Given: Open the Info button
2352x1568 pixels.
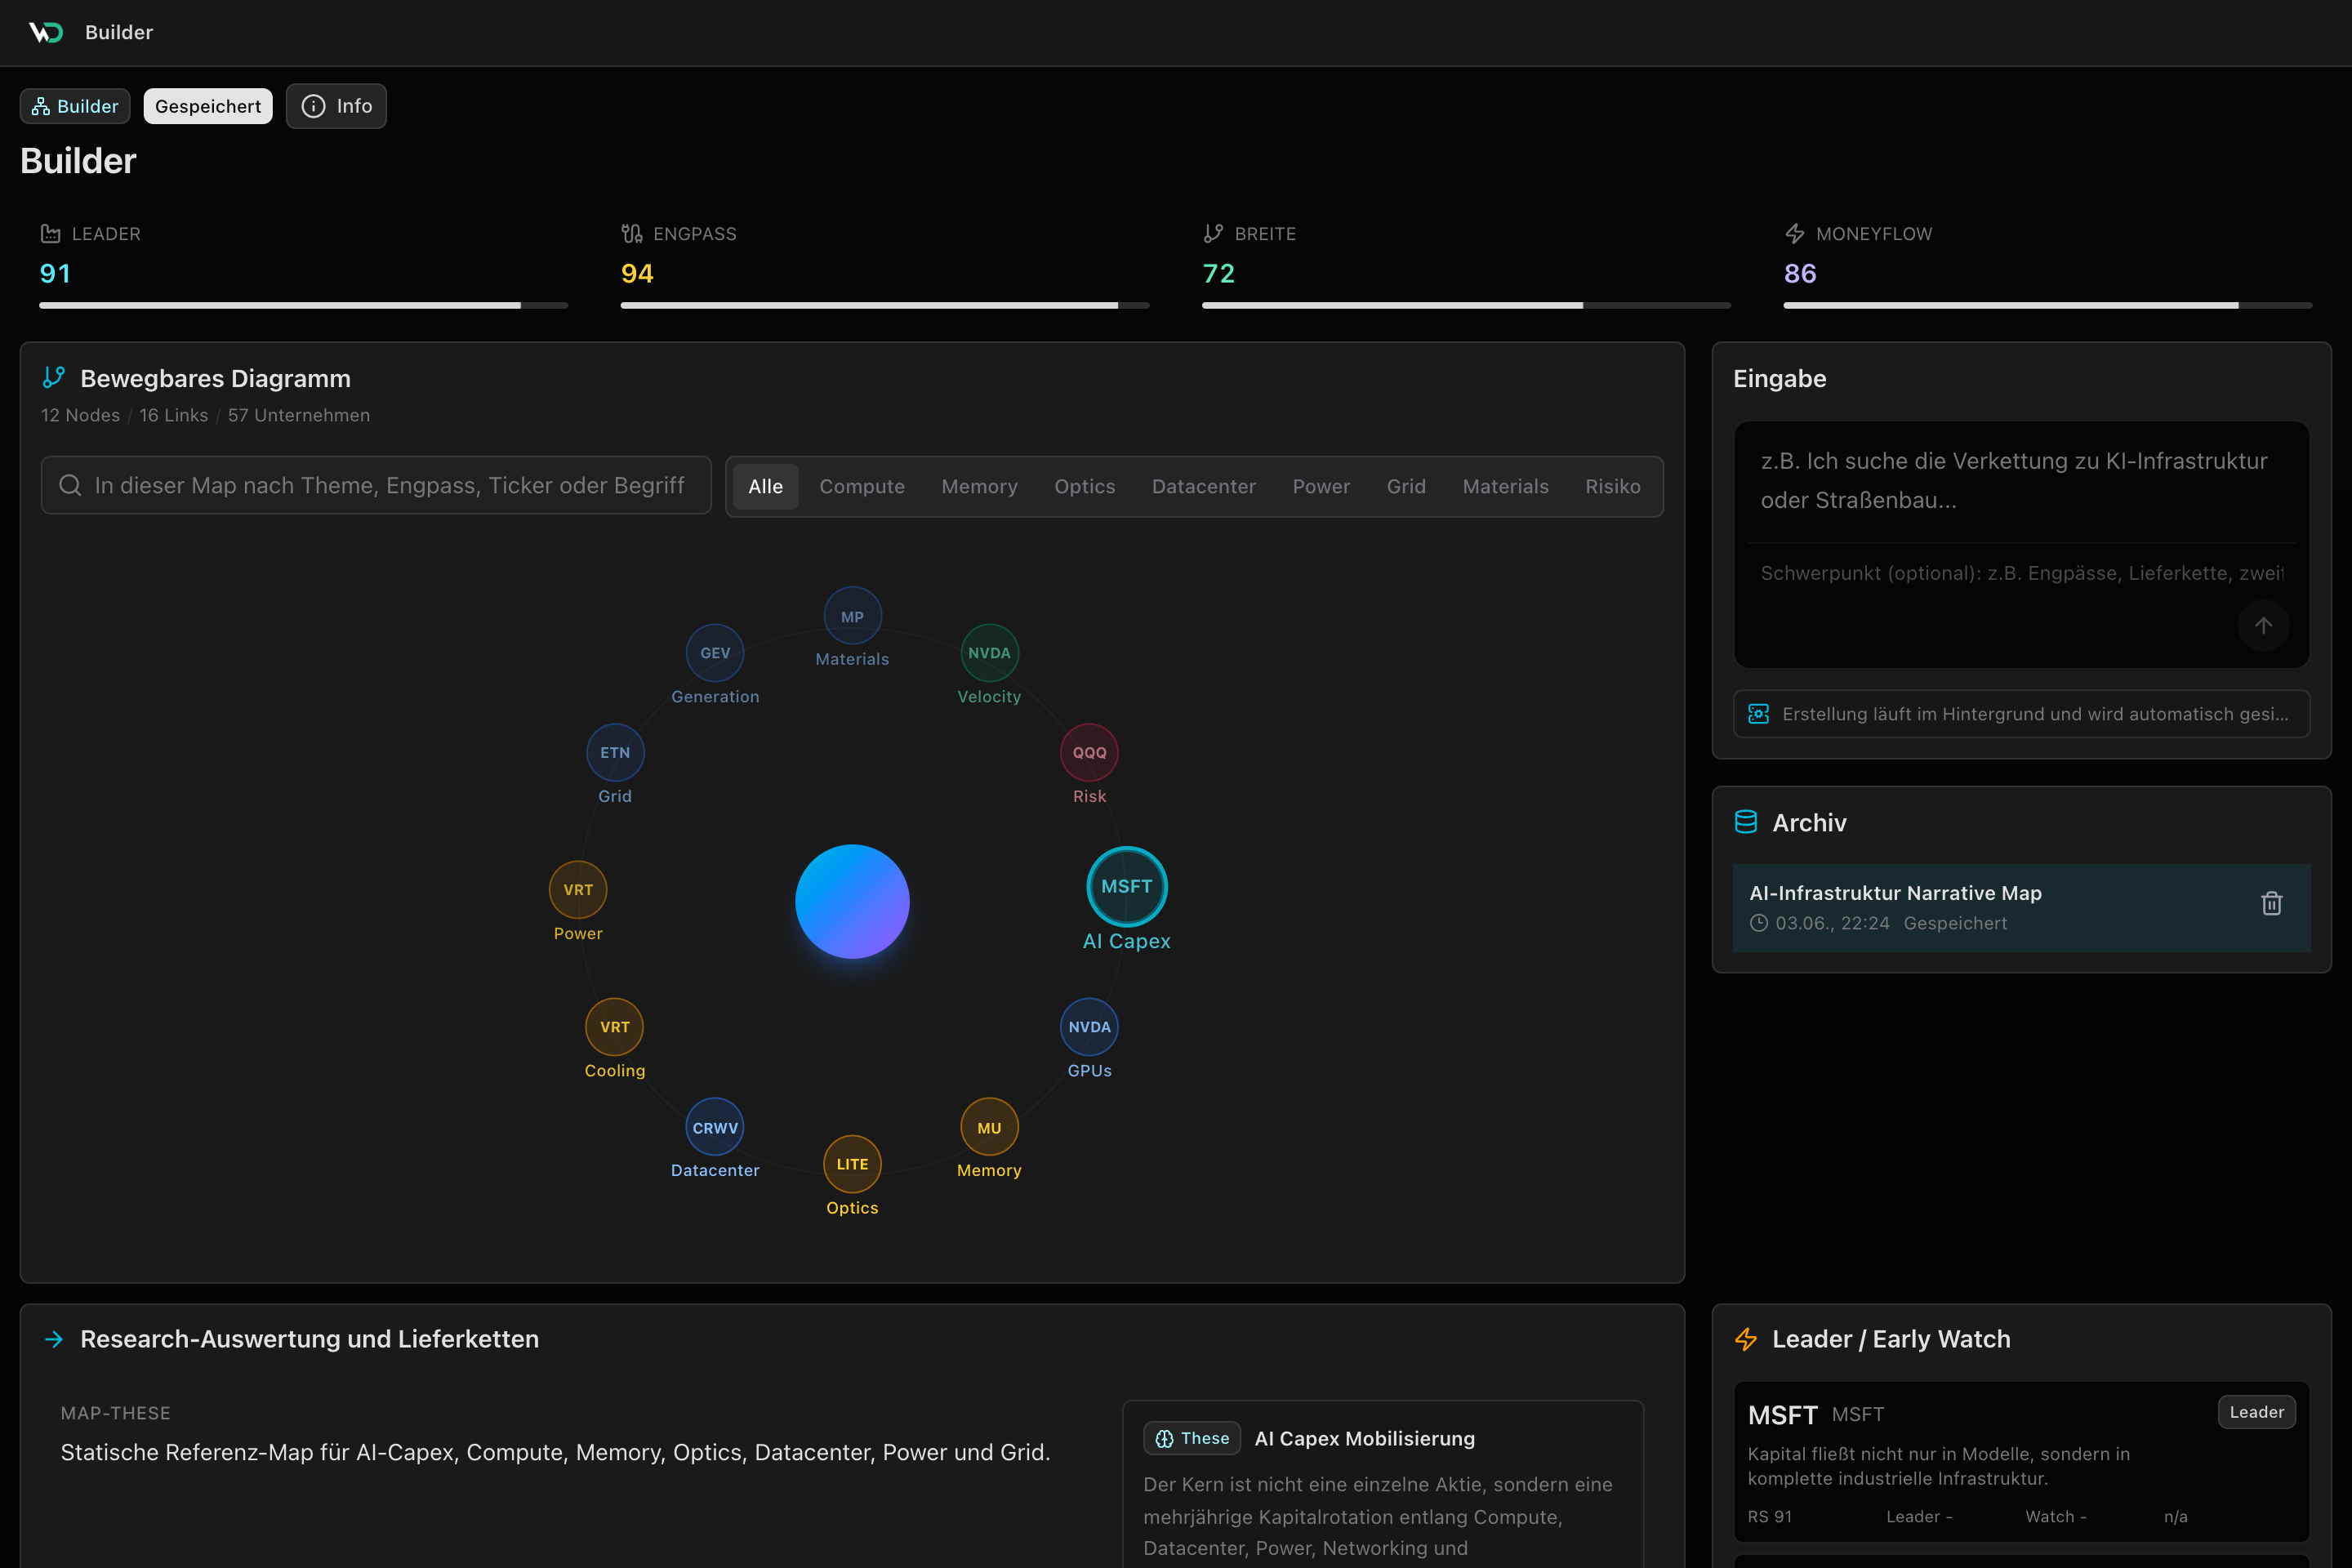Looking at the screenshot, I should pos(336,106).
